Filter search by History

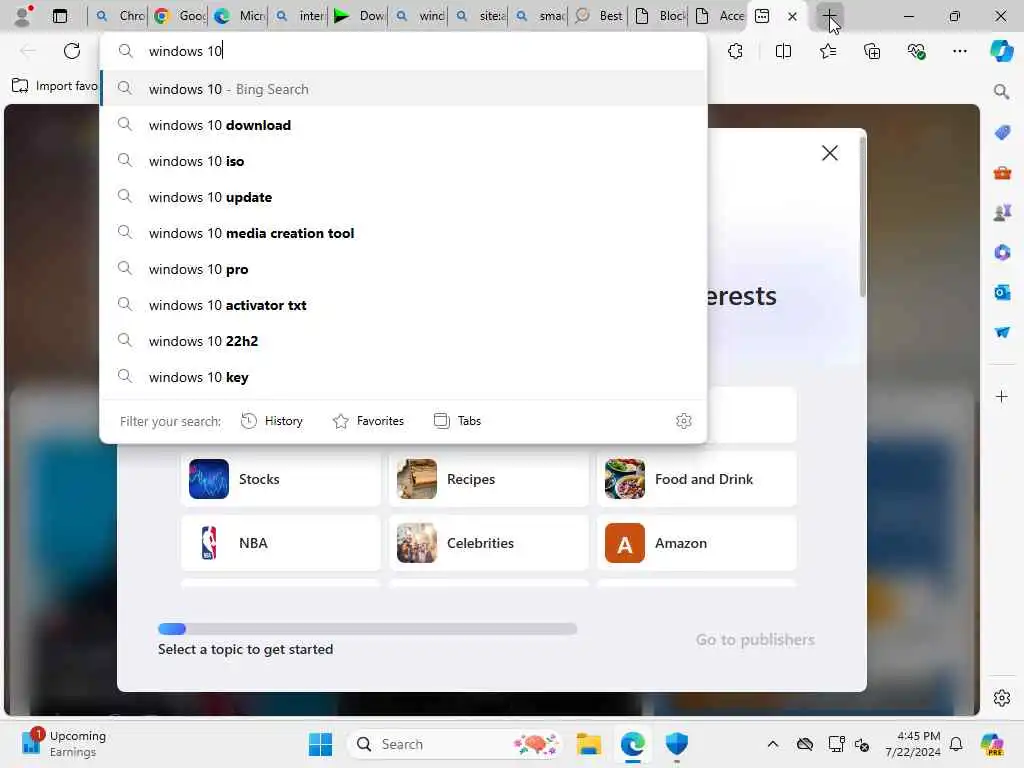point(272,421)
